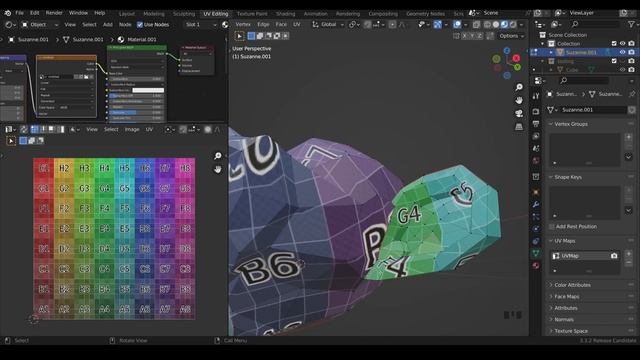
Task: Open the Tool properties tab (wrench and screwdriver)
Action: [x=536, y=96]
